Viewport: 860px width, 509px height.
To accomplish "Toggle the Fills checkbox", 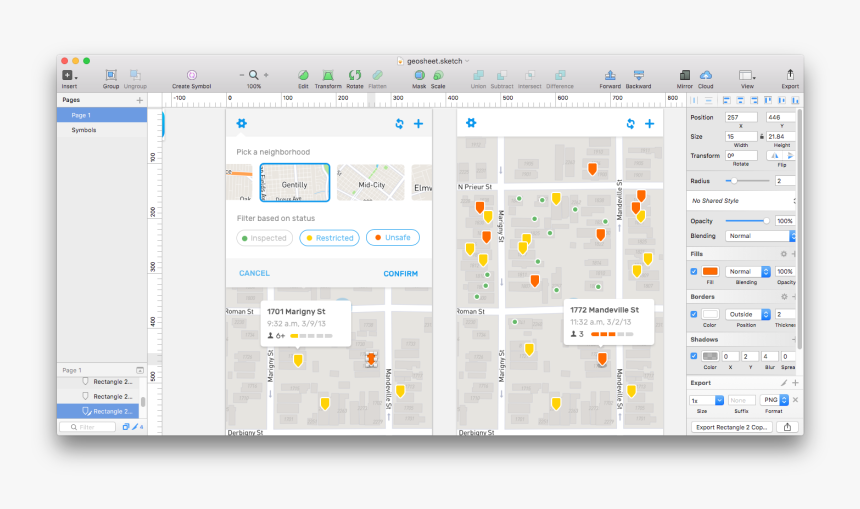I will (x=695, y=271).
